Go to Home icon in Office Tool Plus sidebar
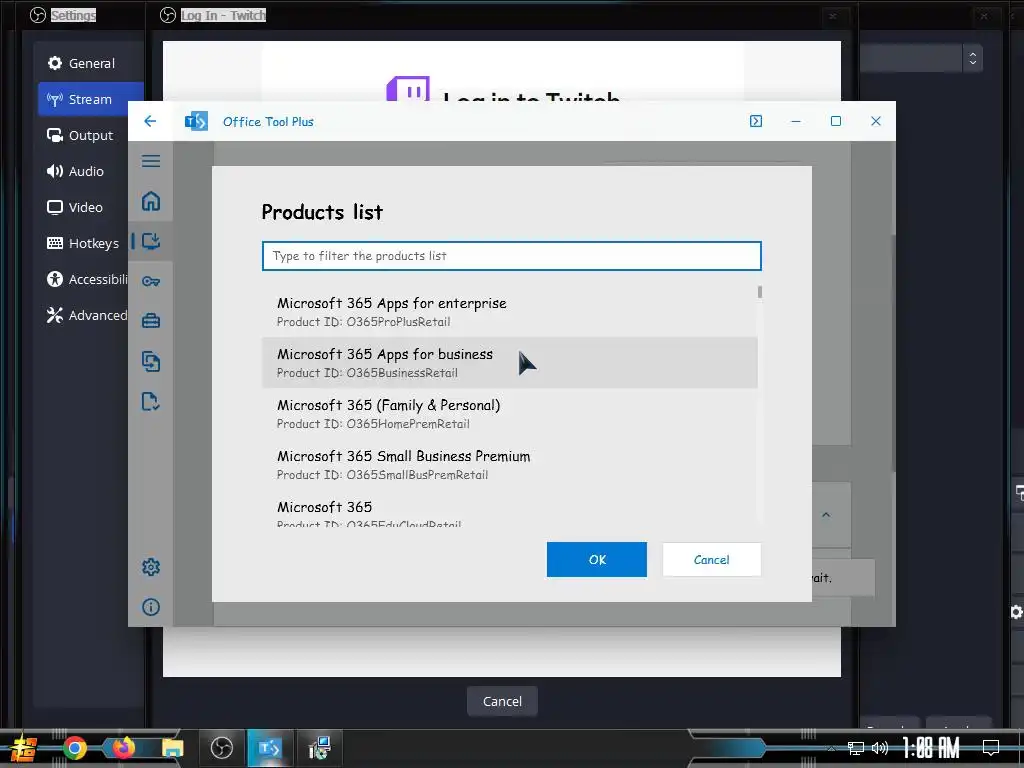 [x=151, y=201]
